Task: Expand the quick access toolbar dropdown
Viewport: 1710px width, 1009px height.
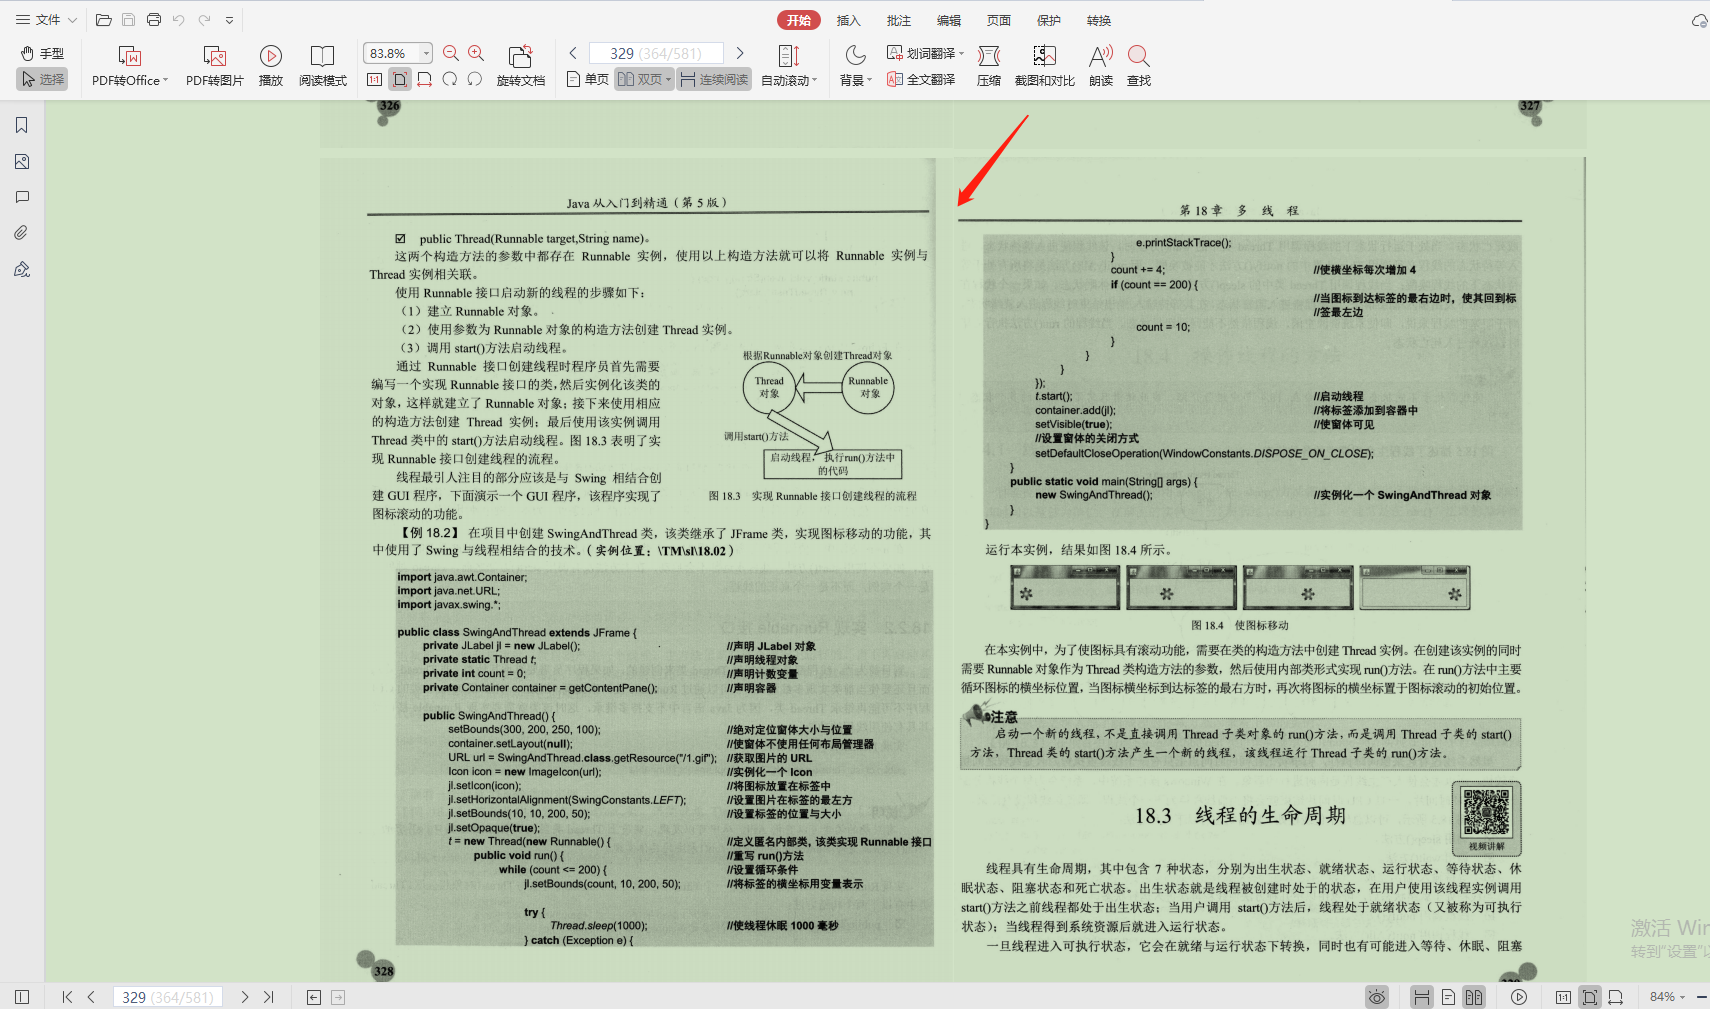Action: (229, 20)
